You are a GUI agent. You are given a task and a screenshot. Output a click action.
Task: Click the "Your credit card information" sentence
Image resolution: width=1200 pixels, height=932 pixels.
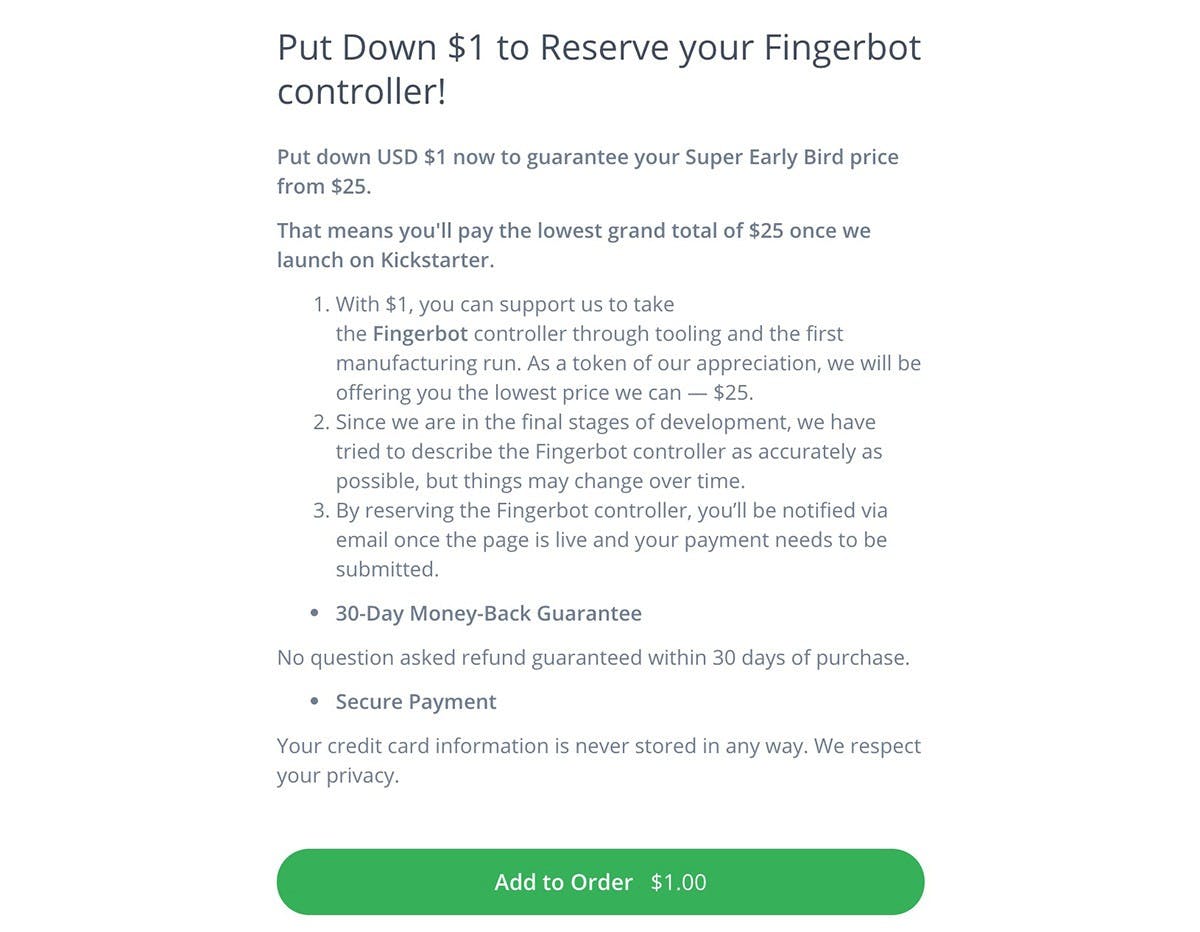(598, 746)
